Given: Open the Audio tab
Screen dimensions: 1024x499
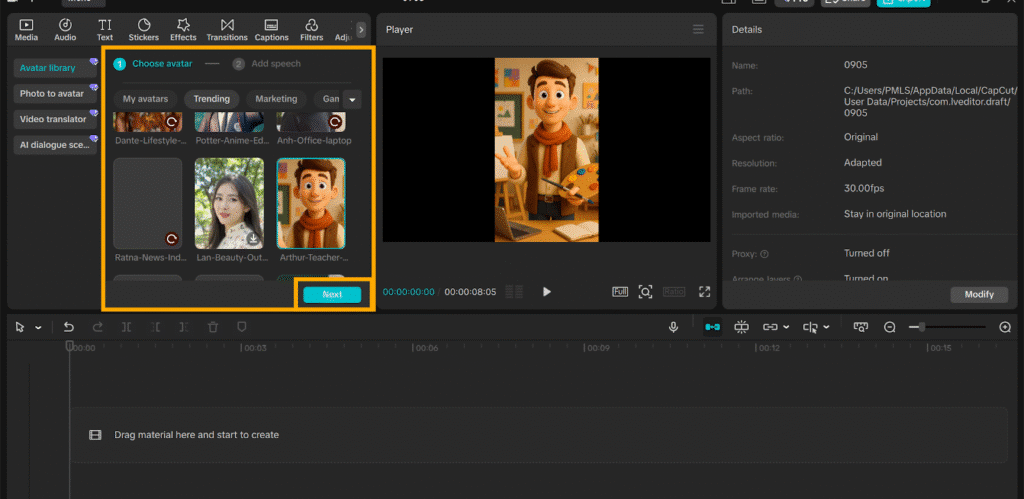Looking at the screenshot, I should point(65,30).
